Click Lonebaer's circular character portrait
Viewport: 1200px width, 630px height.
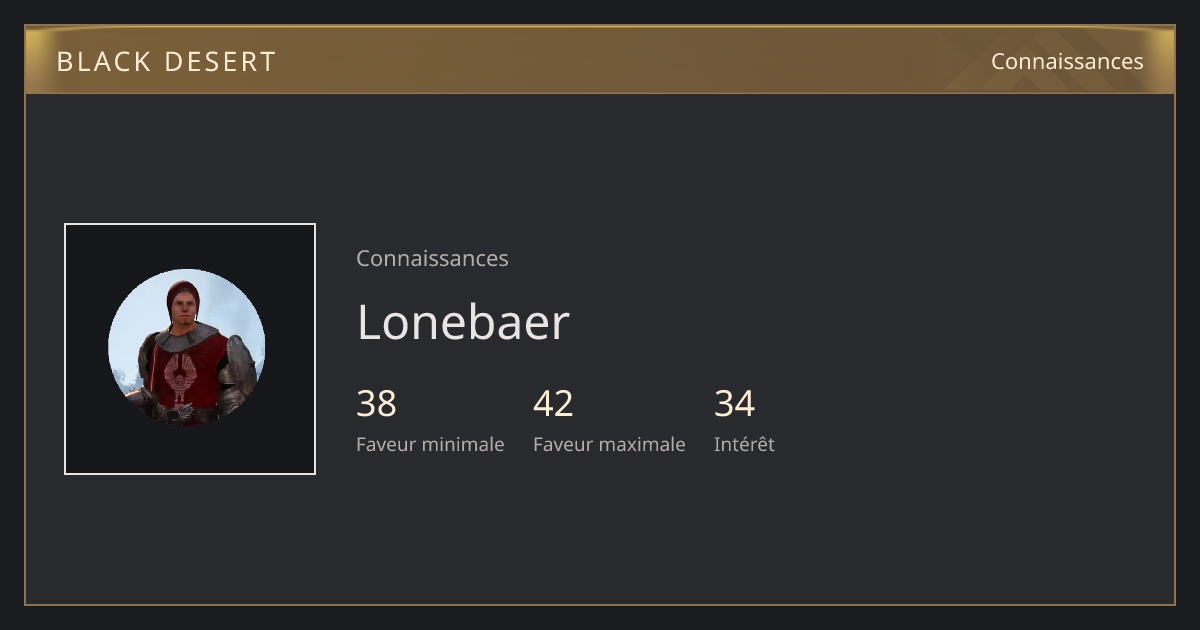pyautogui.click(x=187, y=348)
